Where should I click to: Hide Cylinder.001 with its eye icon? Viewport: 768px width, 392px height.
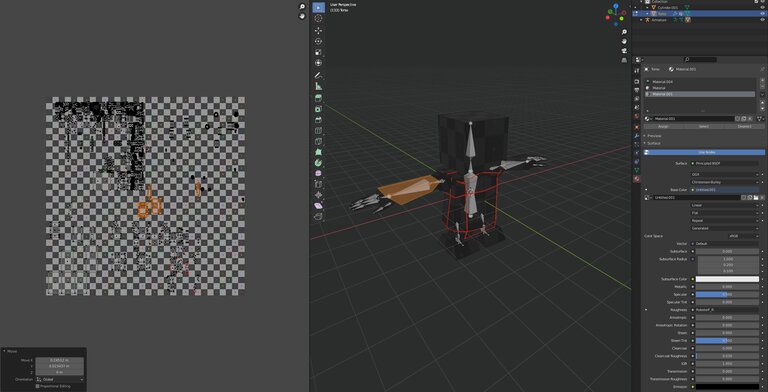click(763, 7)
